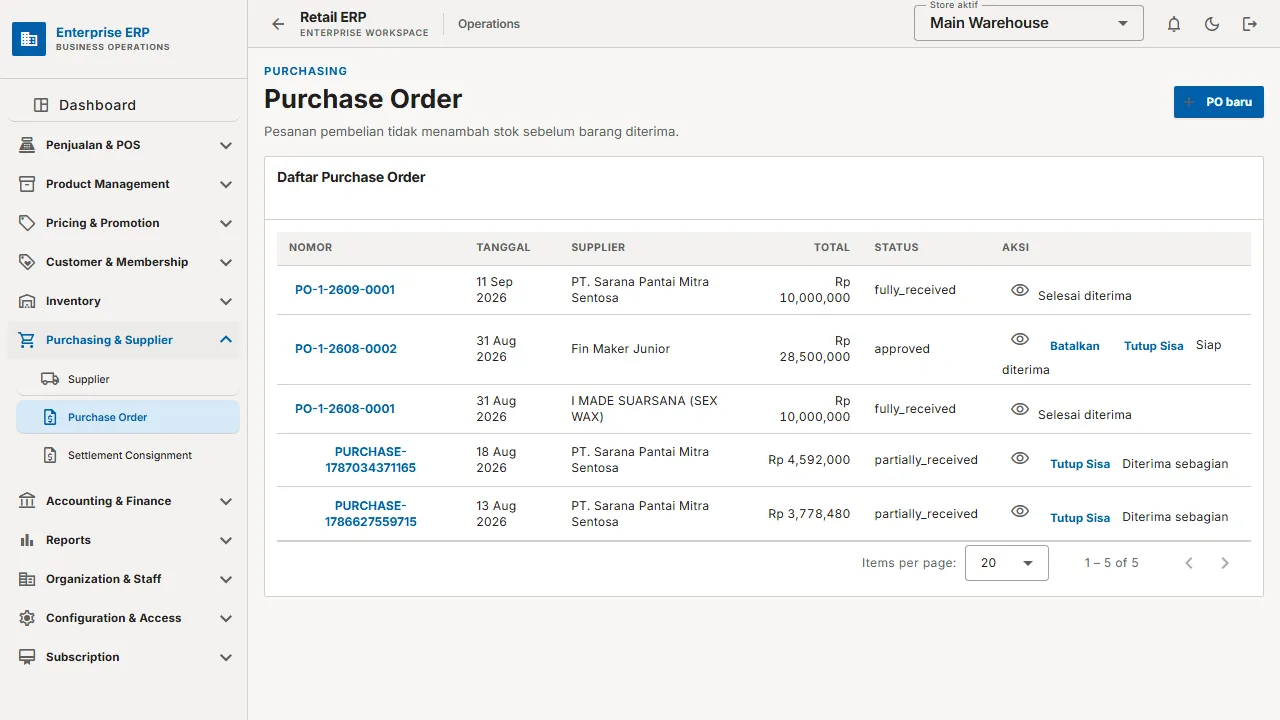This screenshot has width=1280, height=720.
Task: Click the Dashboard layout icon
Action: 41,105
